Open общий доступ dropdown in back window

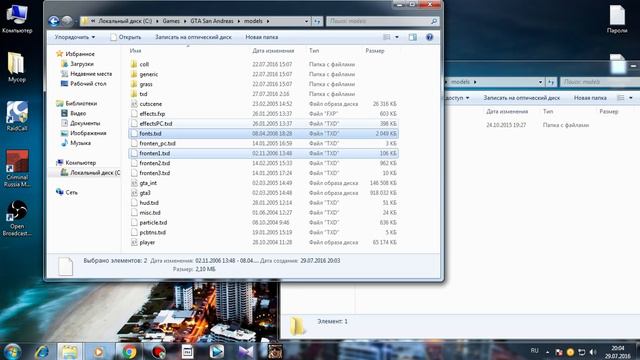456,98
